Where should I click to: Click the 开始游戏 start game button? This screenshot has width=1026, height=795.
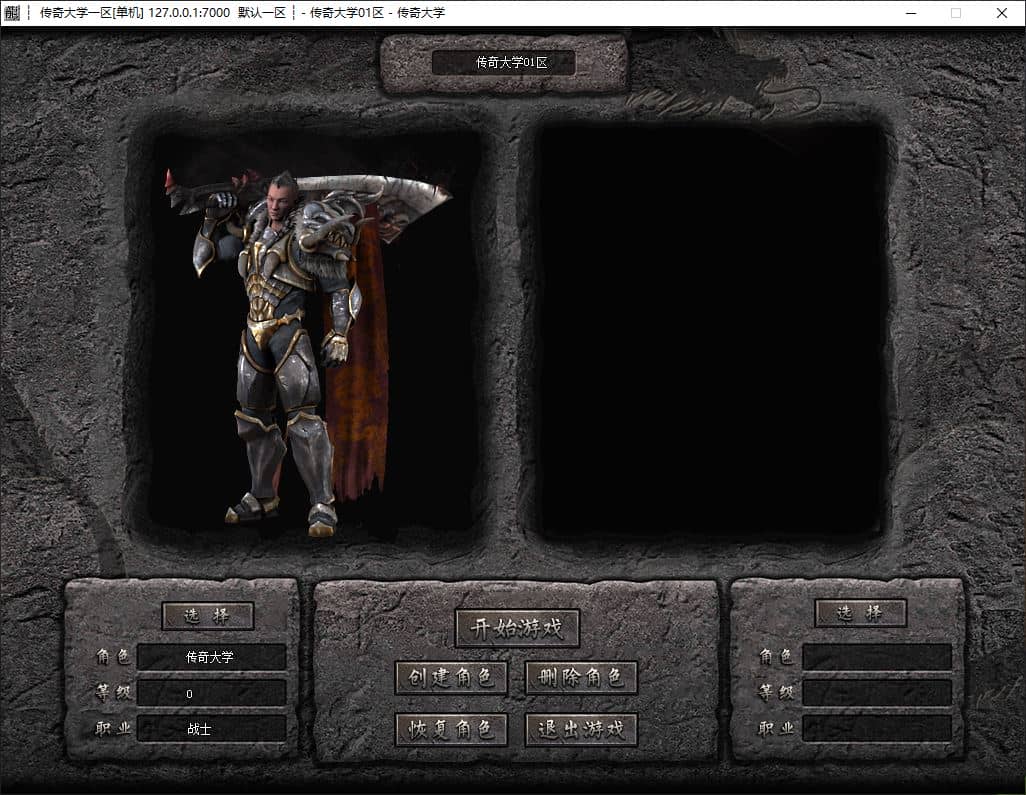click(x=517, y=628)
